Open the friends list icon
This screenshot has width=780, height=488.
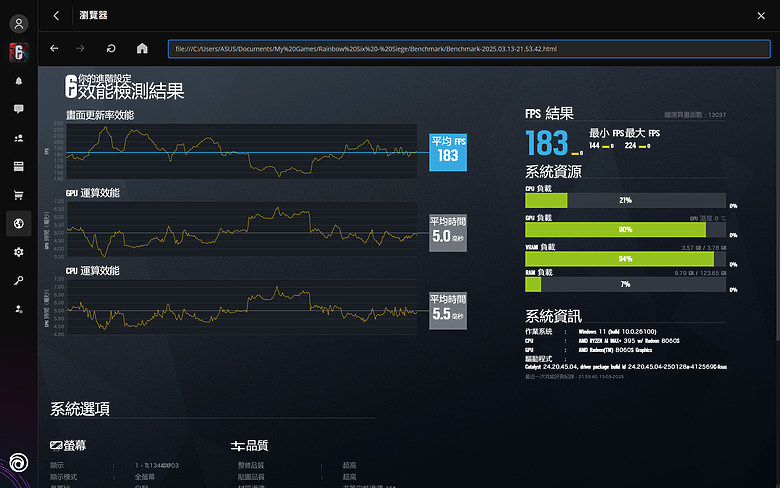coord(18,138)
